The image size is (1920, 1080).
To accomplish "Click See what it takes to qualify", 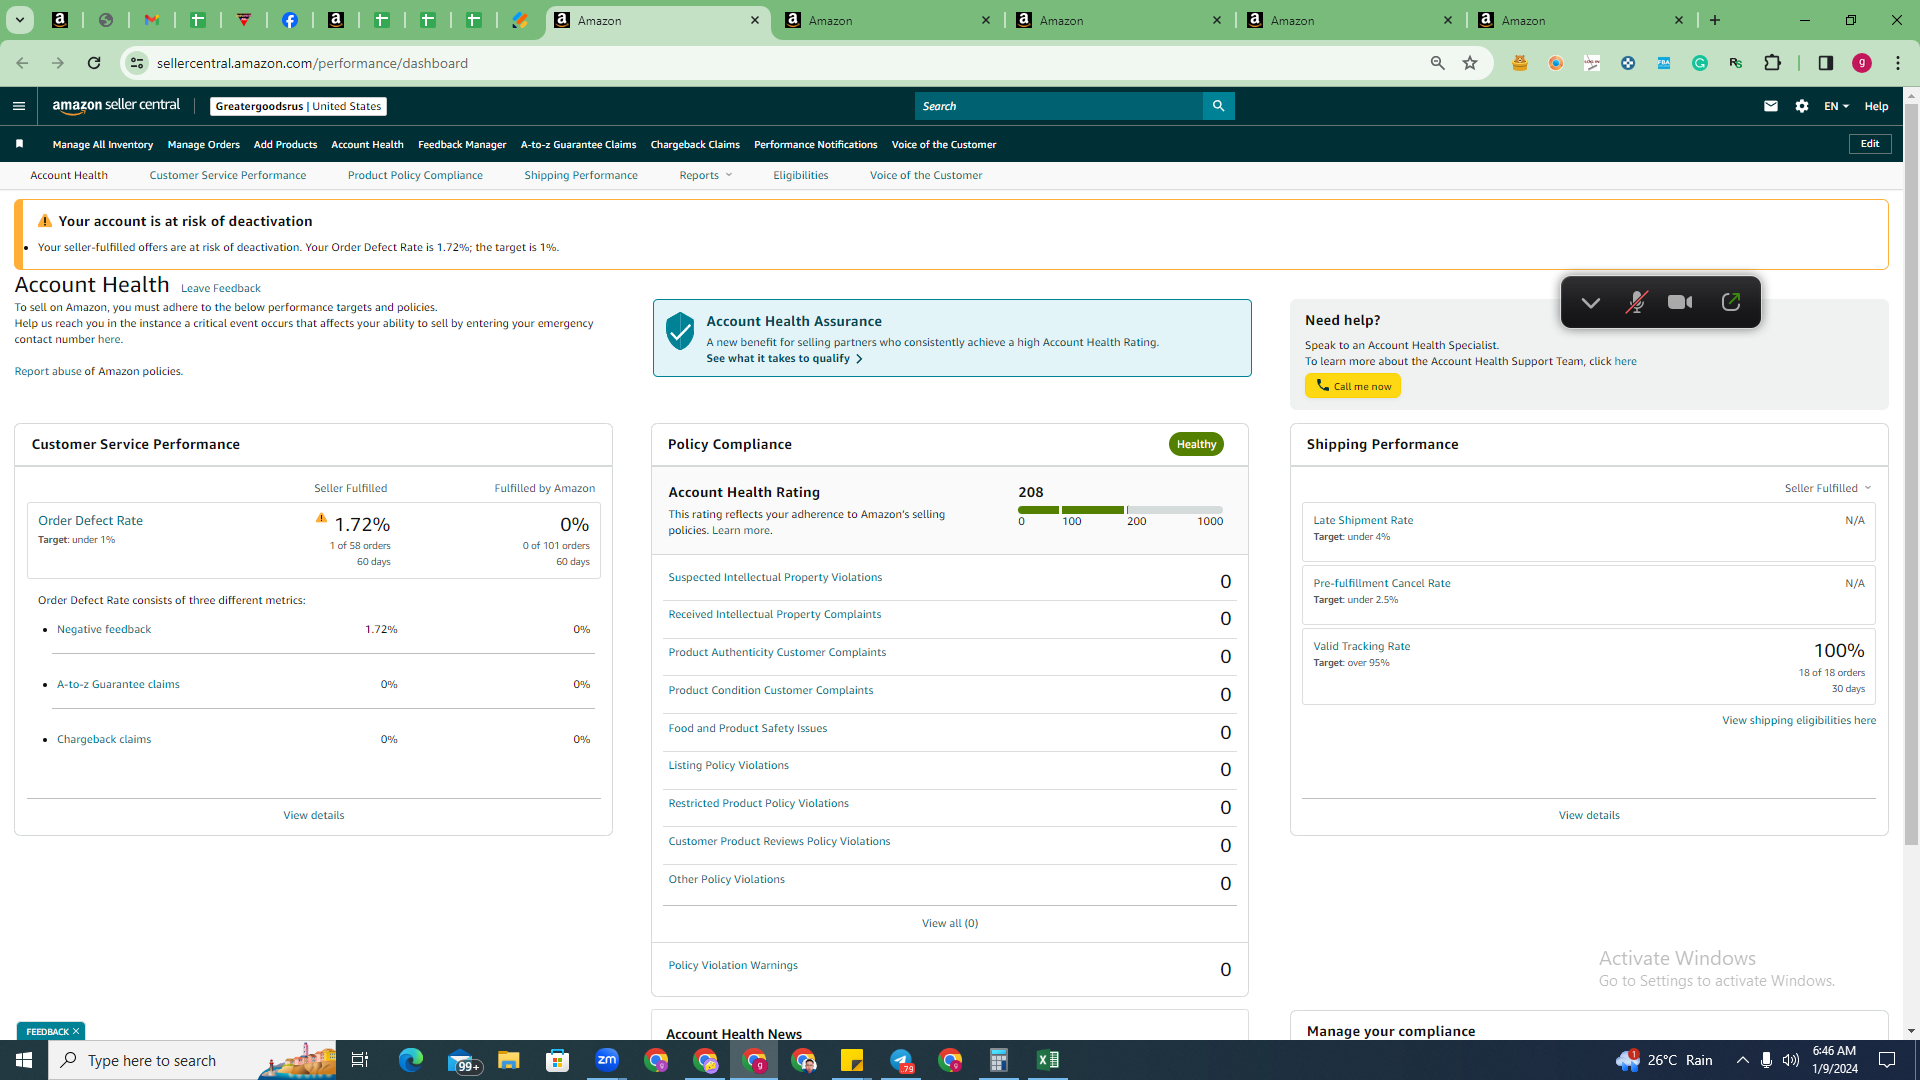I will coord(784,358).
